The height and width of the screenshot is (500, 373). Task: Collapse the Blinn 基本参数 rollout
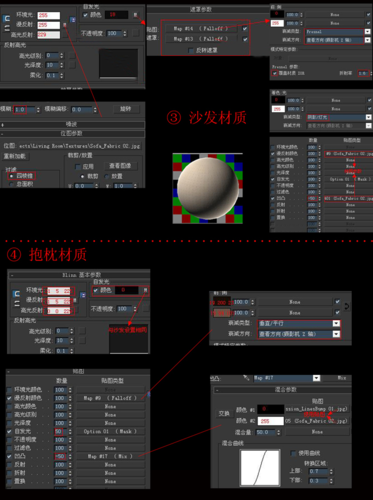click(79, 275)
